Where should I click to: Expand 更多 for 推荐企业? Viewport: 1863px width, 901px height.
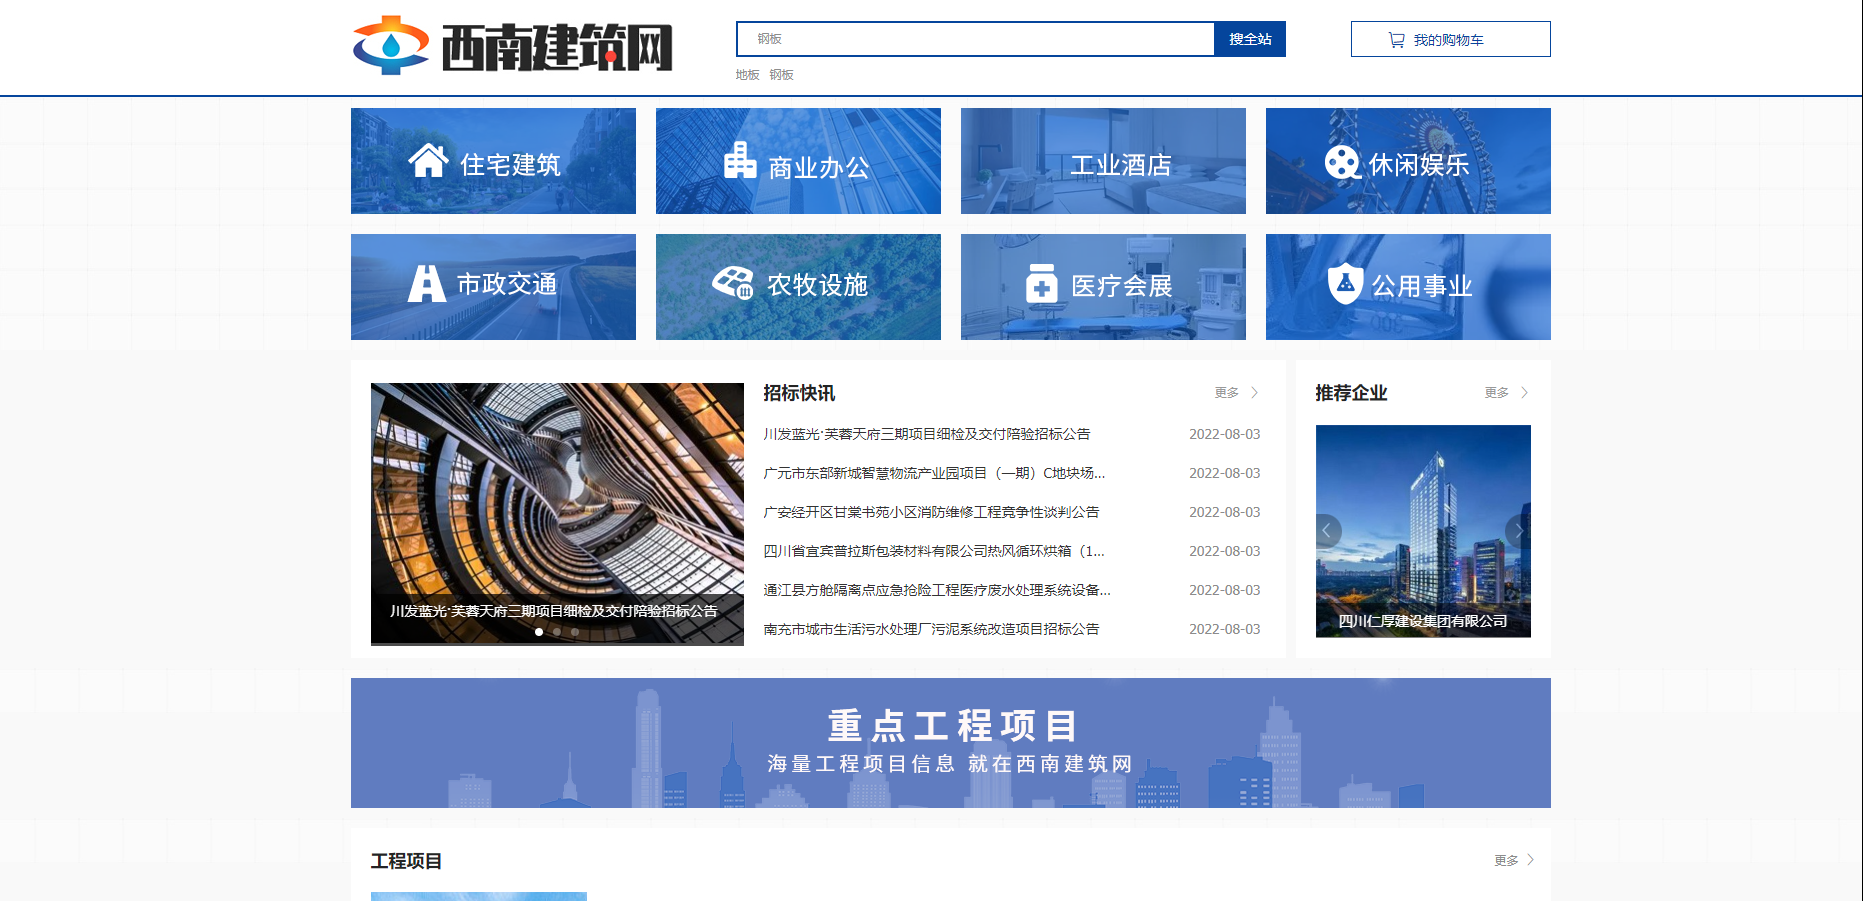coord(1507,393)
